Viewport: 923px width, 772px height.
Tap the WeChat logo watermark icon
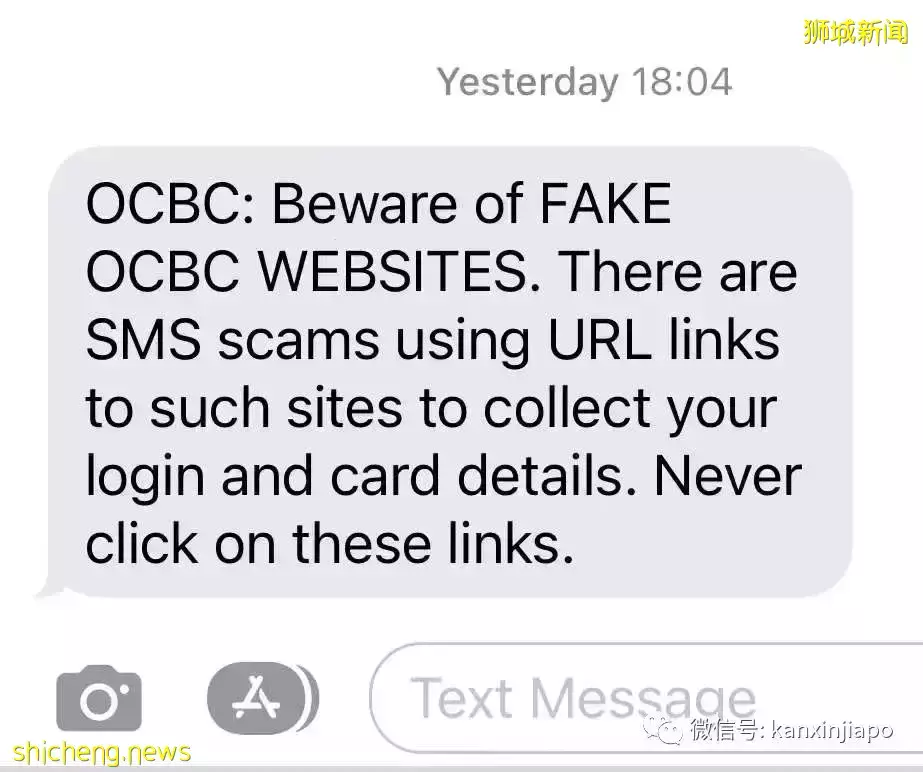[x=663, y=730]
